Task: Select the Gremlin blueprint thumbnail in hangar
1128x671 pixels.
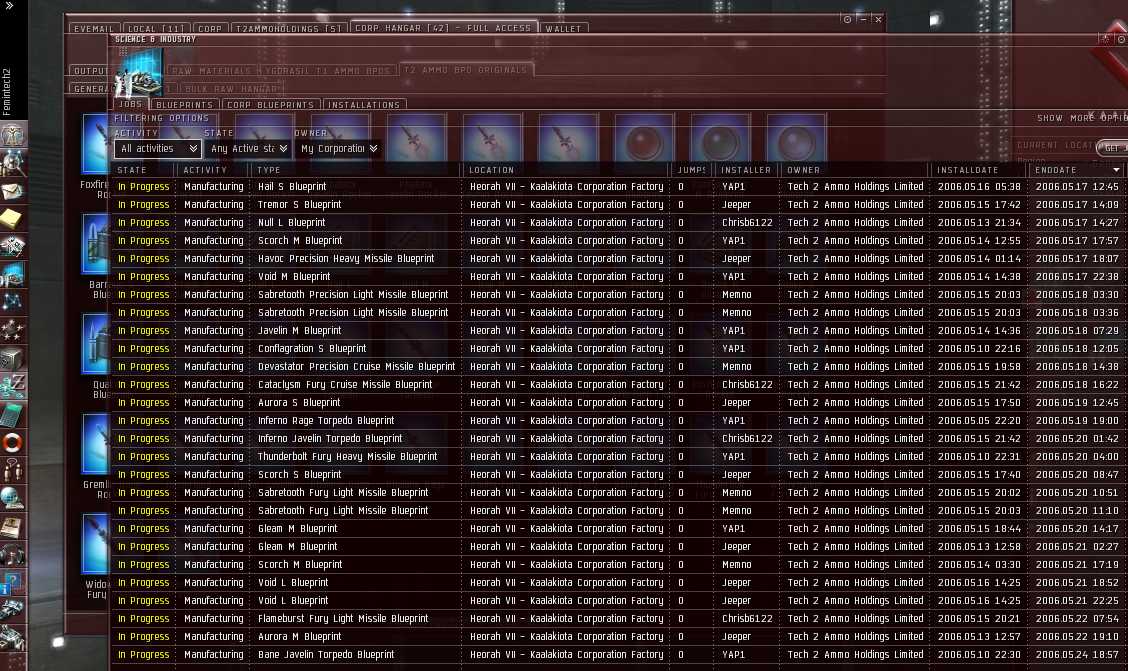Action: pyautogui.click(x=96, y=444)
